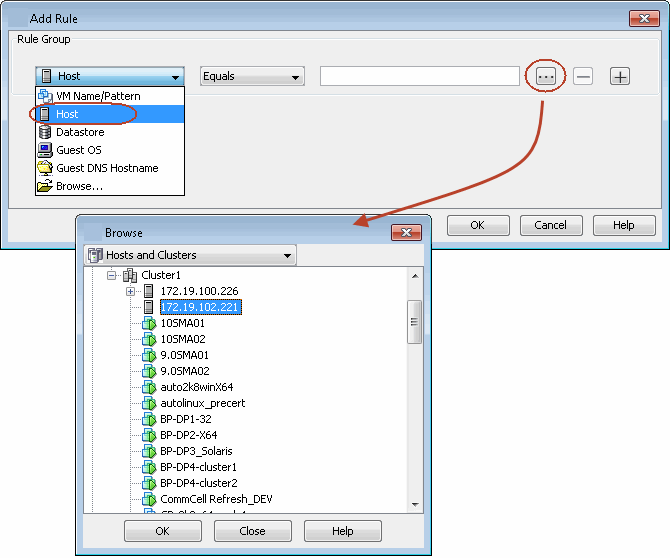Click OK in the Browse dialog
The width and height of the screenshot is (670, 558).
[163, 531]
